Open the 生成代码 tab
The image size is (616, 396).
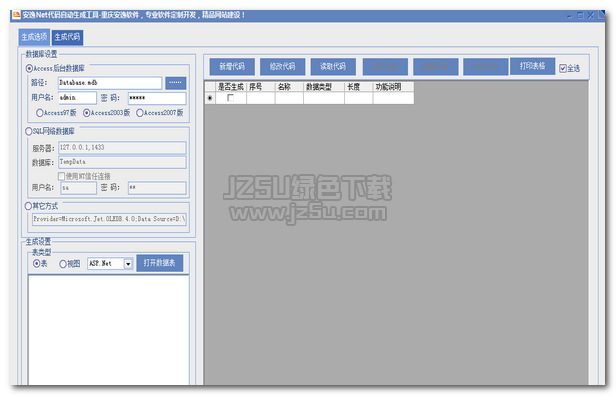(x=67, y=37)
